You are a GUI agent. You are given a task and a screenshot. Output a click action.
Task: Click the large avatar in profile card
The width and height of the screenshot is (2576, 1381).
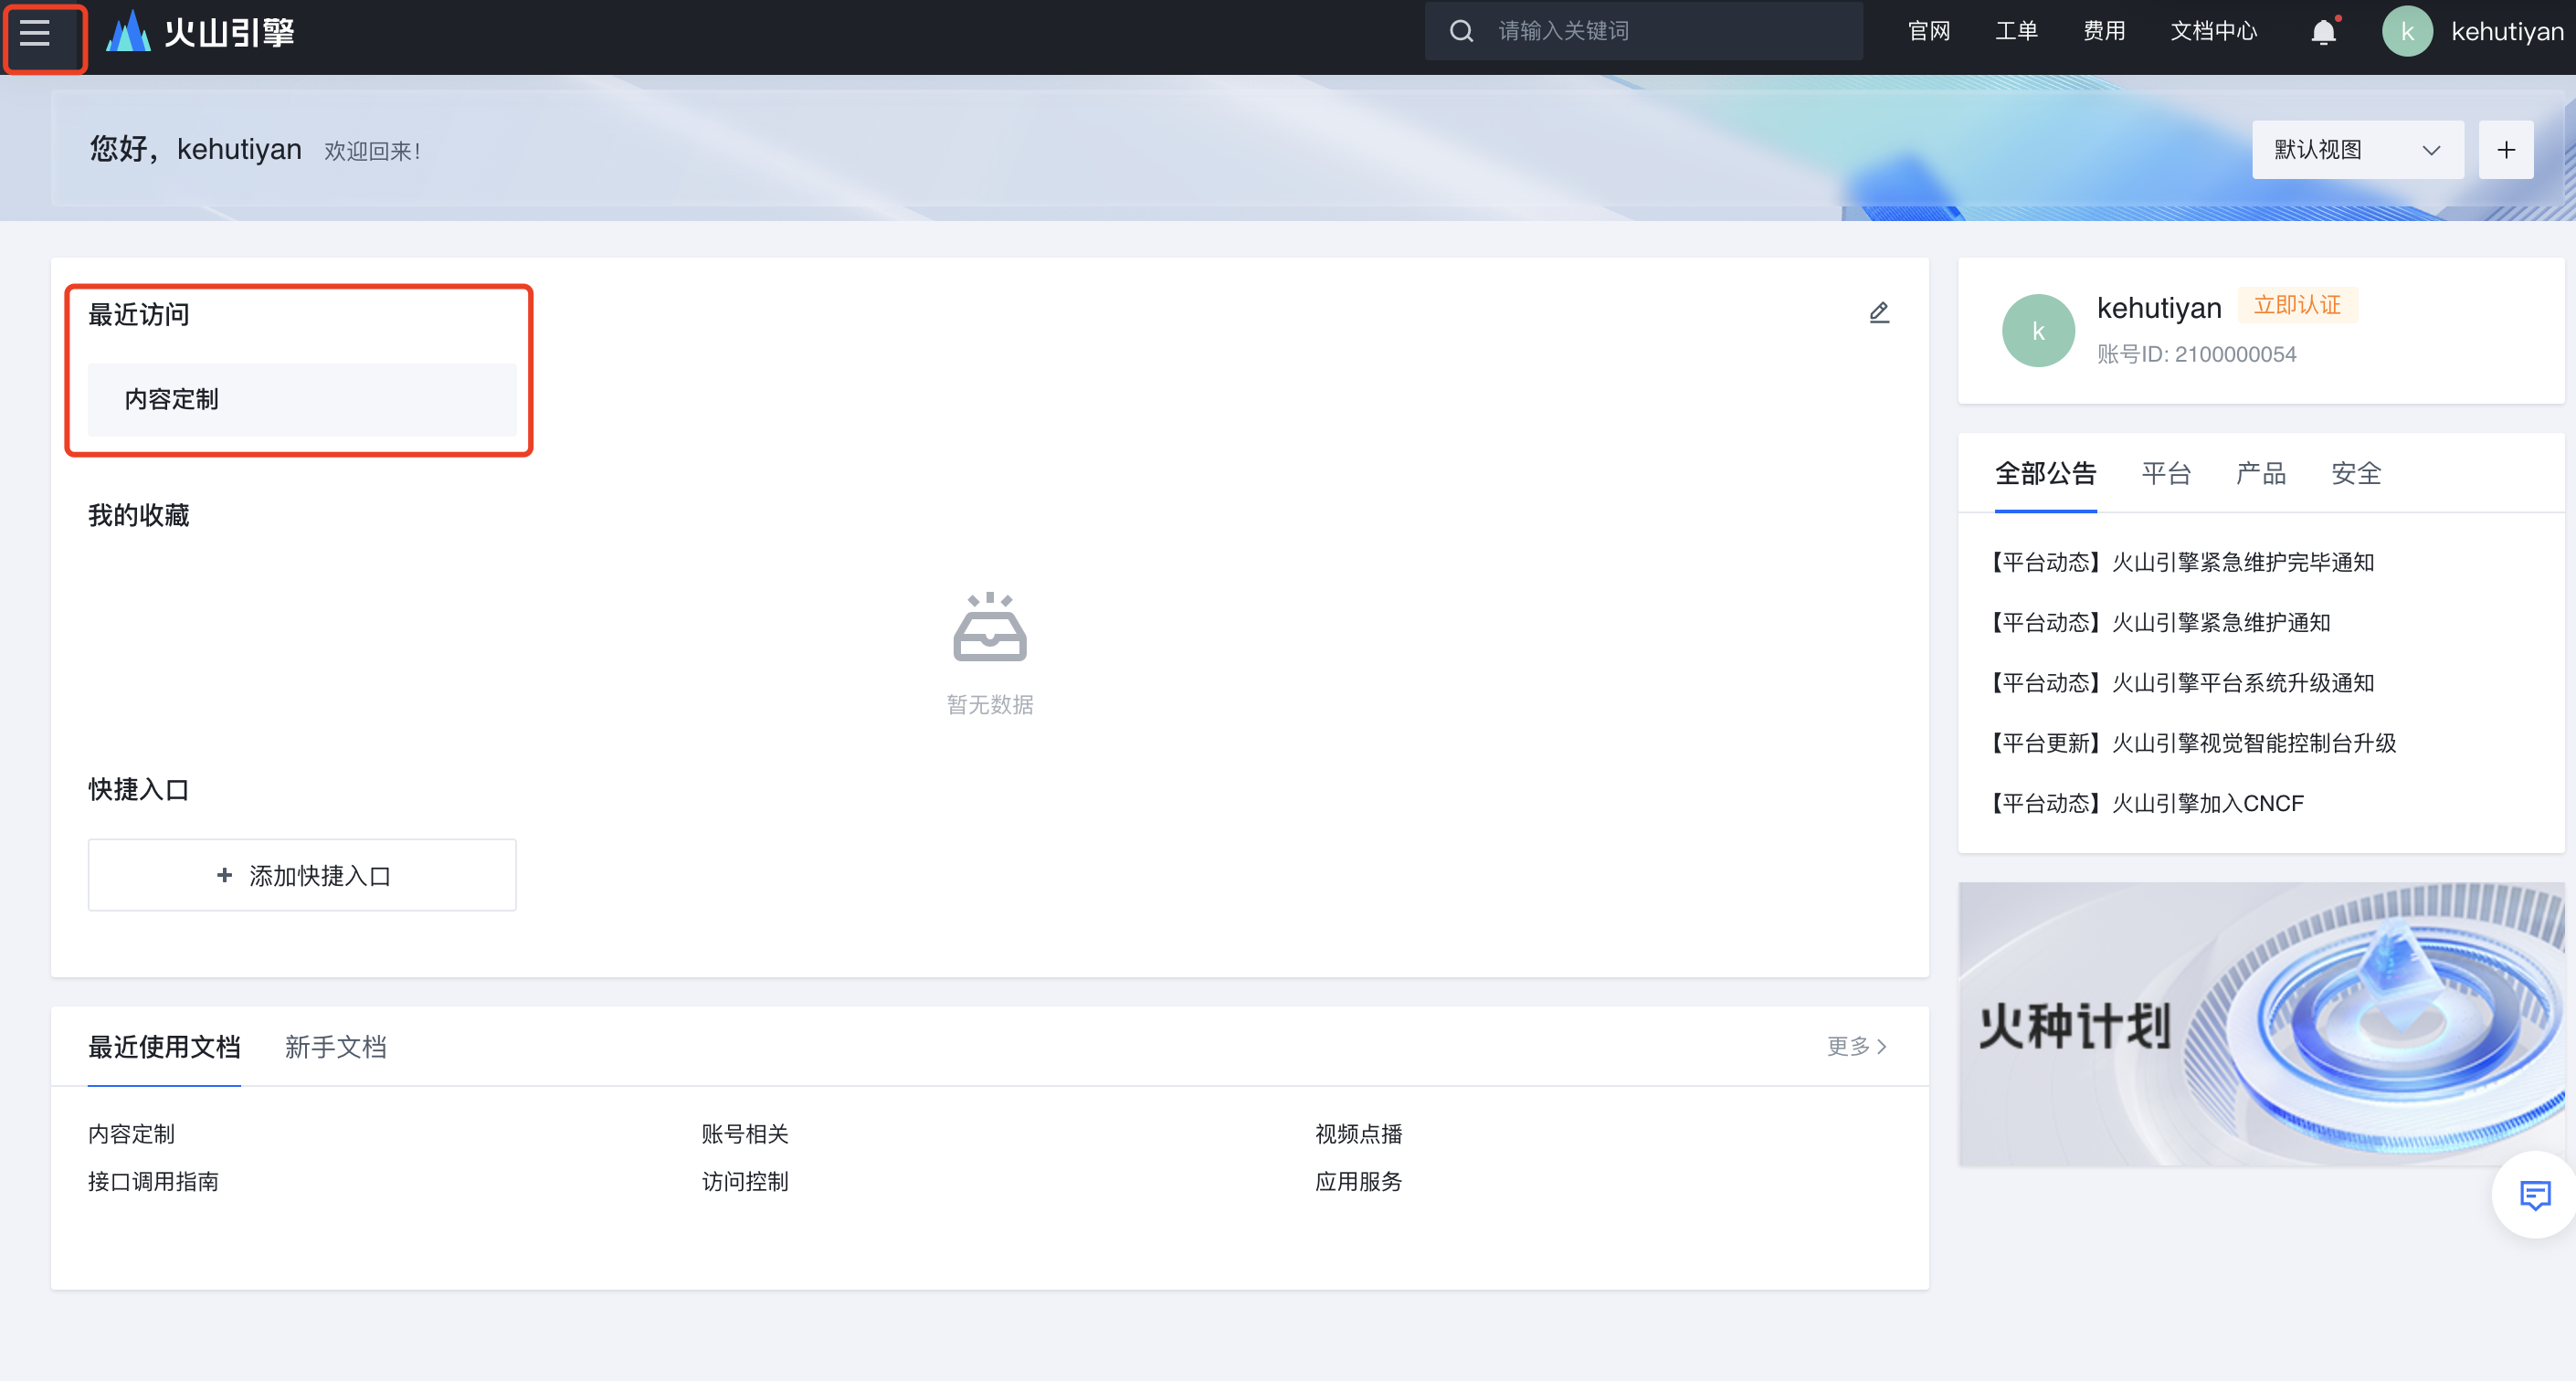pyautogui.click(x=2038, y=331)
